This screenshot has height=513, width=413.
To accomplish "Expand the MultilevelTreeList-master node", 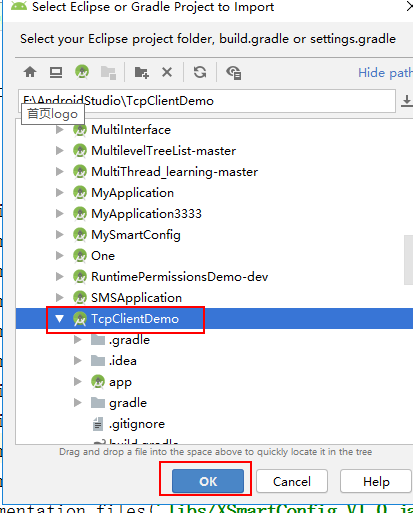I will coord(60,151).
